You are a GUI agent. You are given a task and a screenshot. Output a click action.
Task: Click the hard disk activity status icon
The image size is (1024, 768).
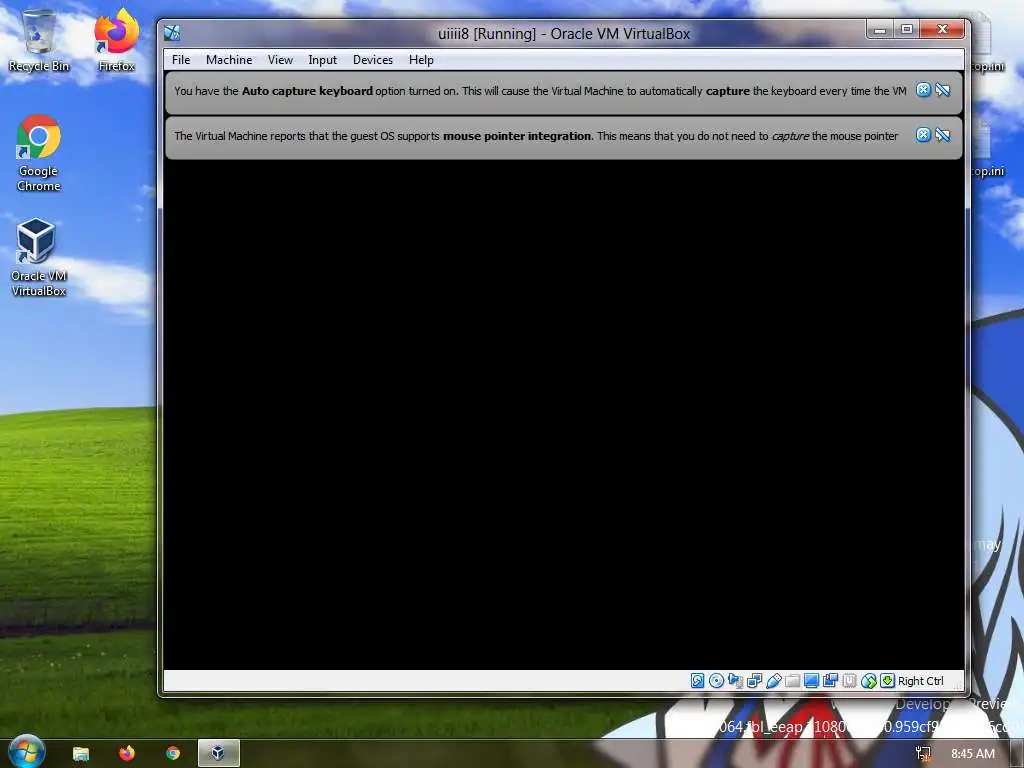(x=697, y=680)
